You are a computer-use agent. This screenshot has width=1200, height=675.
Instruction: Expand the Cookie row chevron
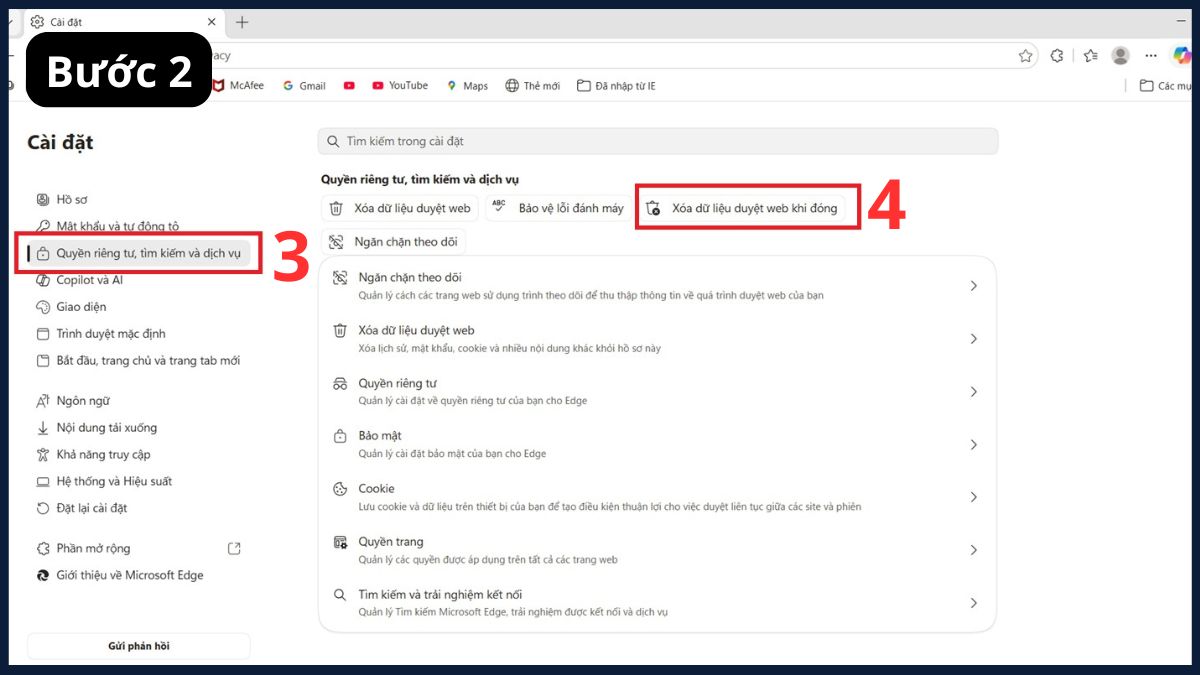click(973, 497)
